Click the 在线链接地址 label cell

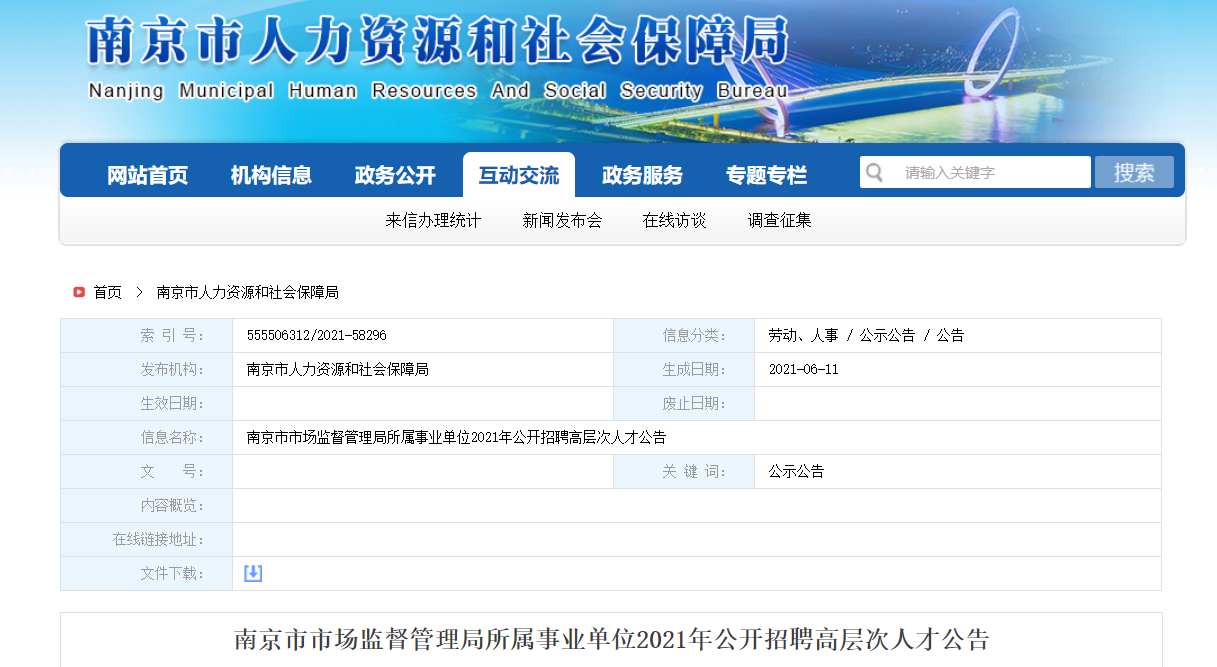pyautogui.click(x=146, y=540)
